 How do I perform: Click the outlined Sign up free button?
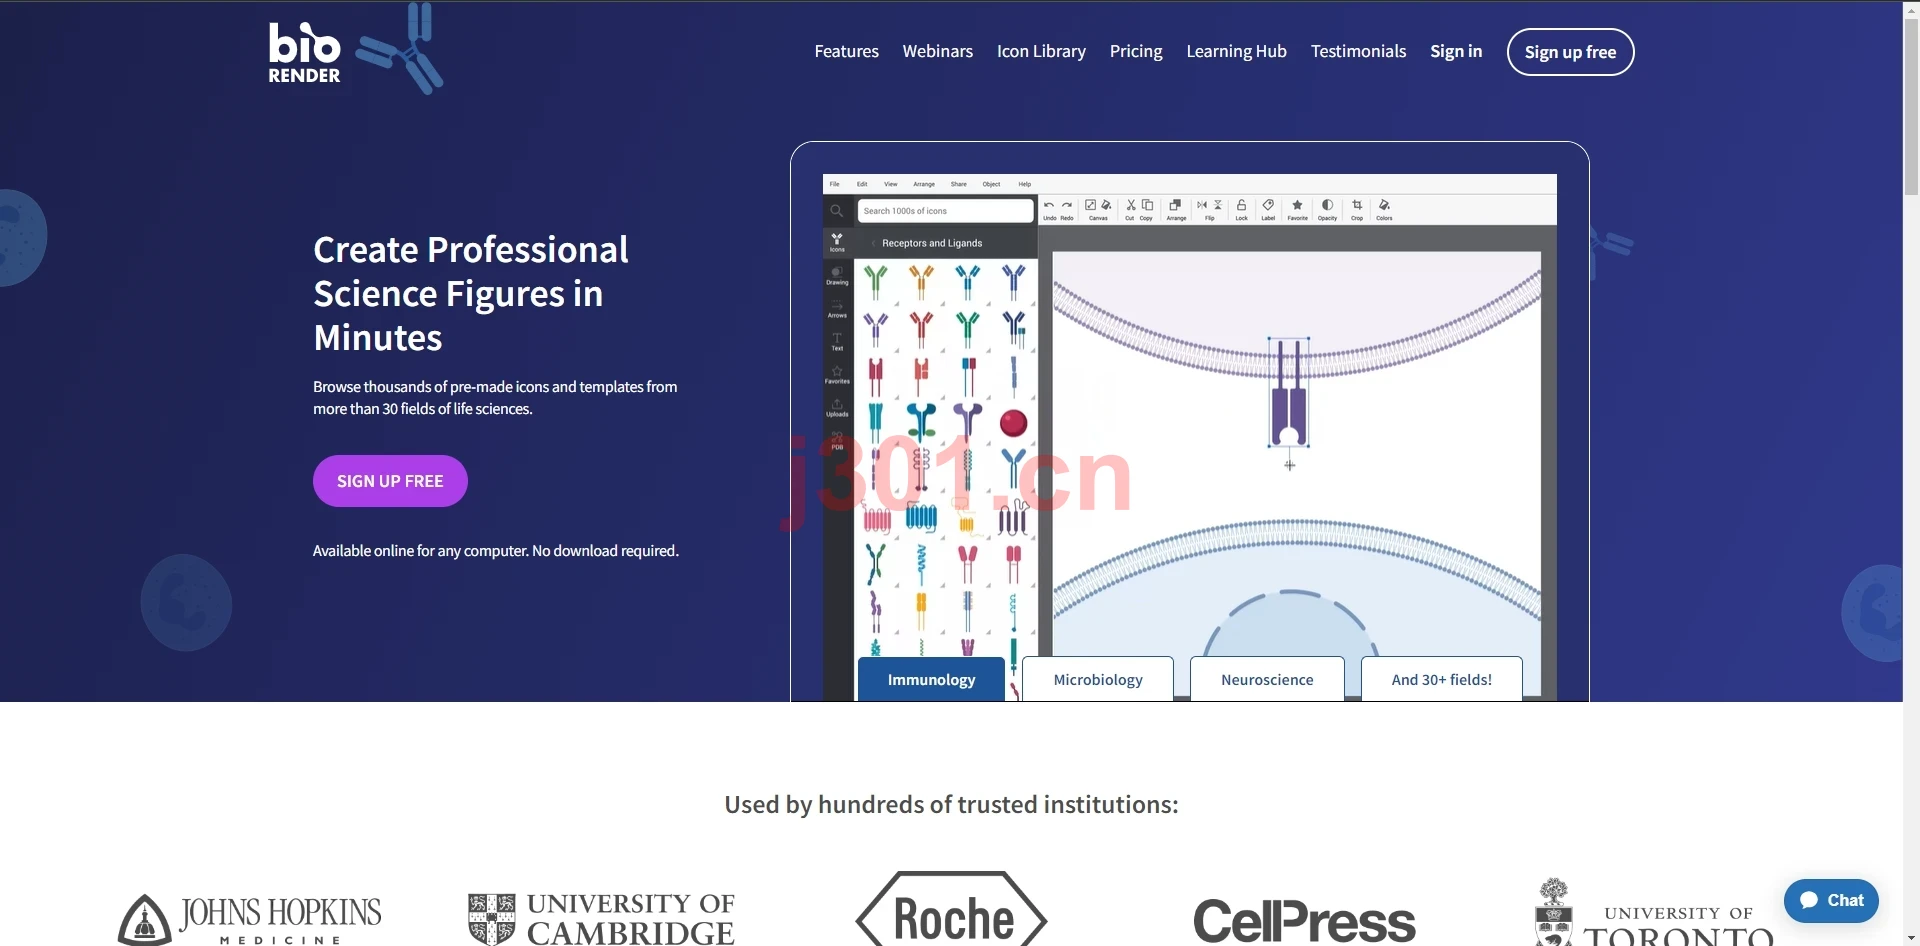(x=1571, y=52)
